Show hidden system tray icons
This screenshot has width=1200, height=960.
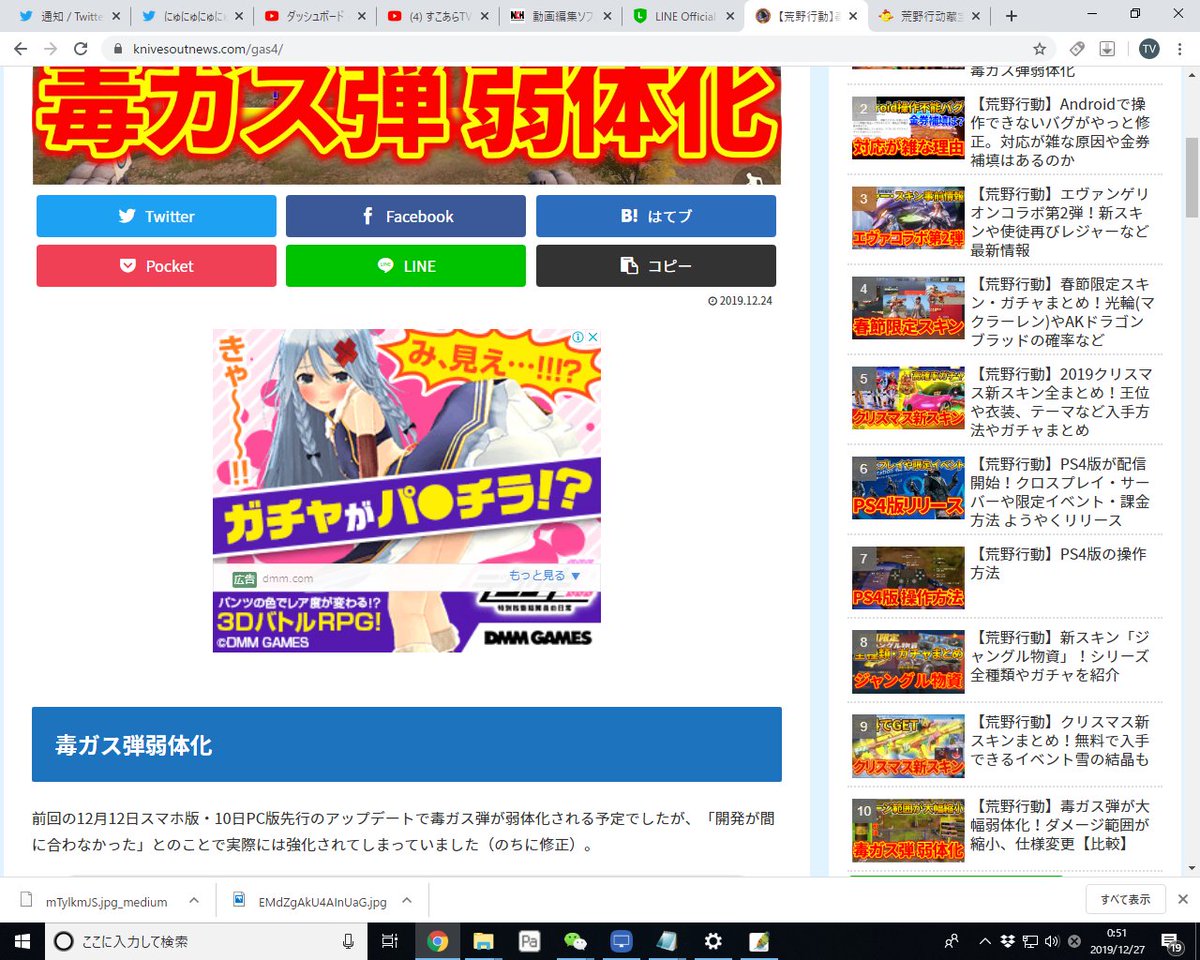(986, 941)
